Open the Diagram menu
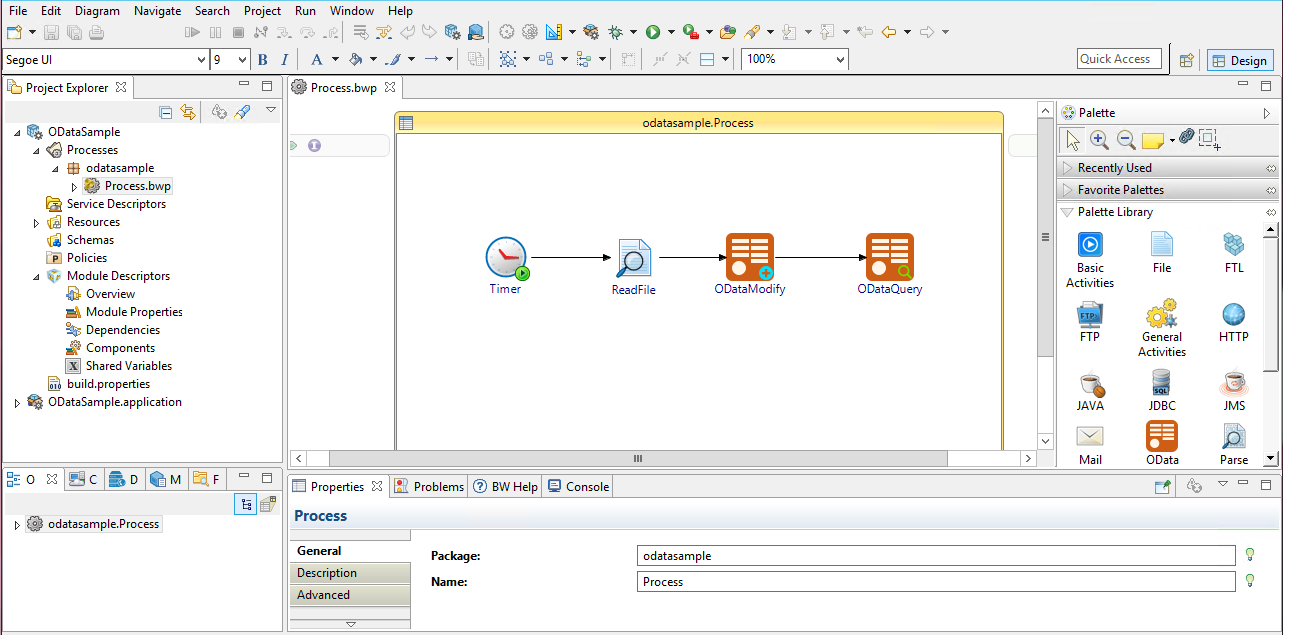 click(97, 11)
